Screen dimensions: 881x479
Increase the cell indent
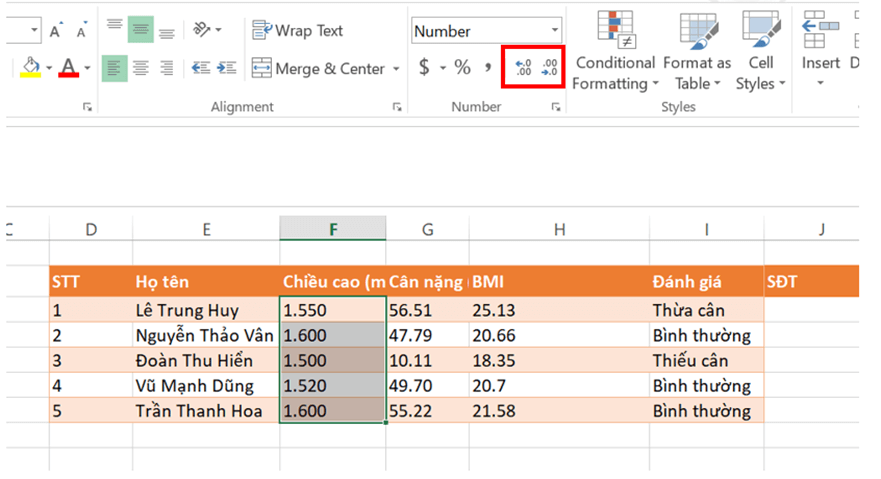click(x=228, y=68)
